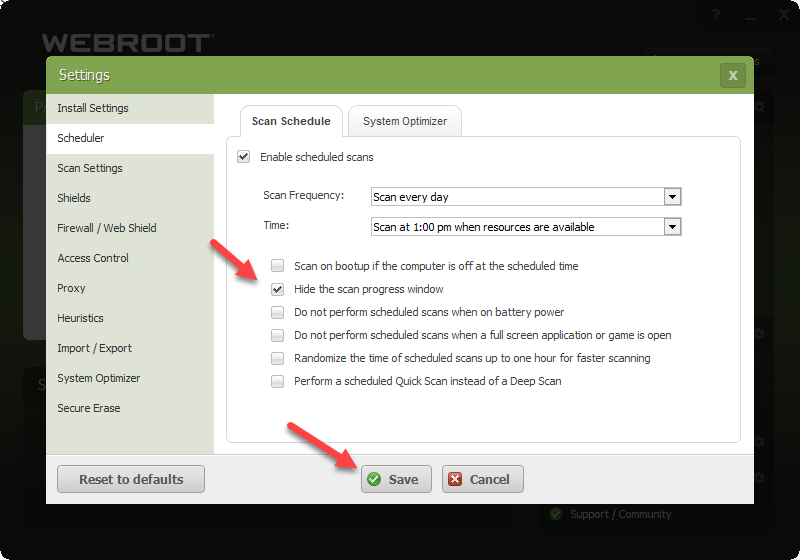Select Scheduler in the settings sidebar
Screen dimensions: 800x560
tap(130, 138)
